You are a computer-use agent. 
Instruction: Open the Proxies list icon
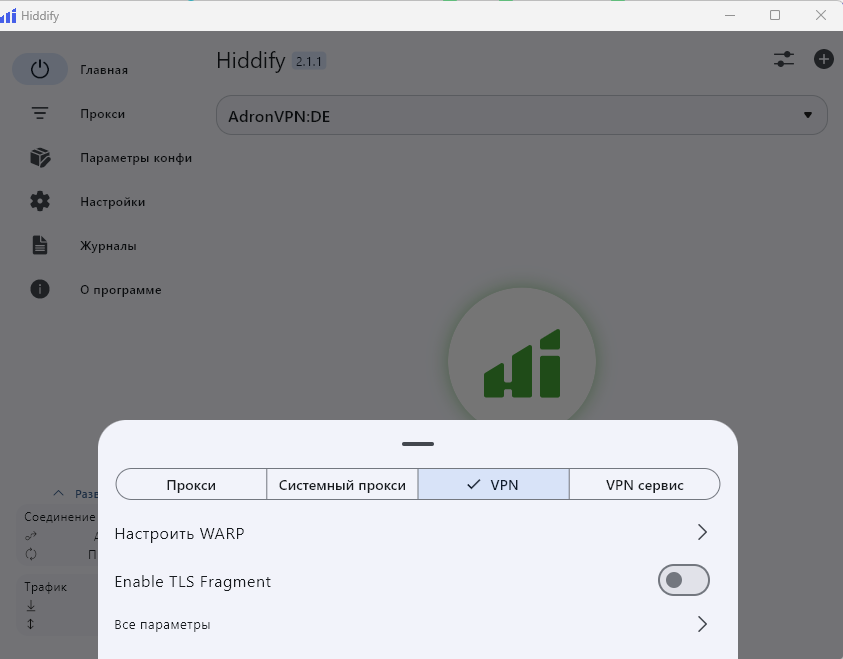coord(40,114)
